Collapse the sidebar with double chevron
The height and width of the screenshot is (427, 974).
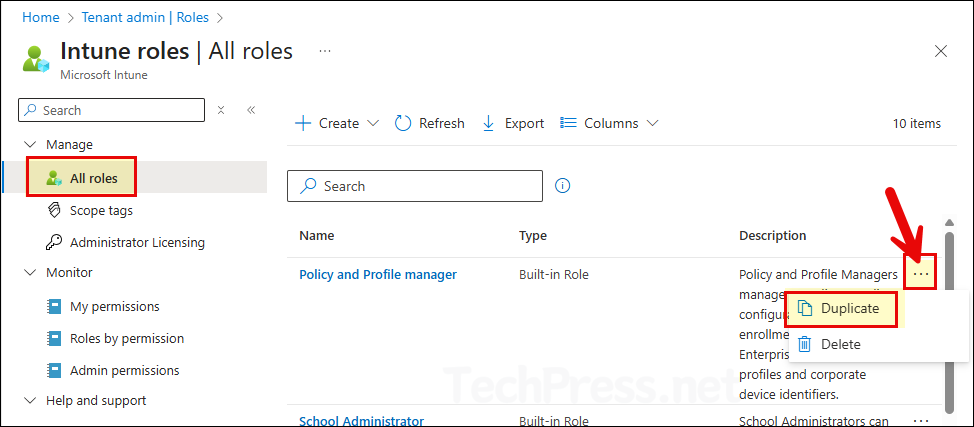[x=251, y=110]
